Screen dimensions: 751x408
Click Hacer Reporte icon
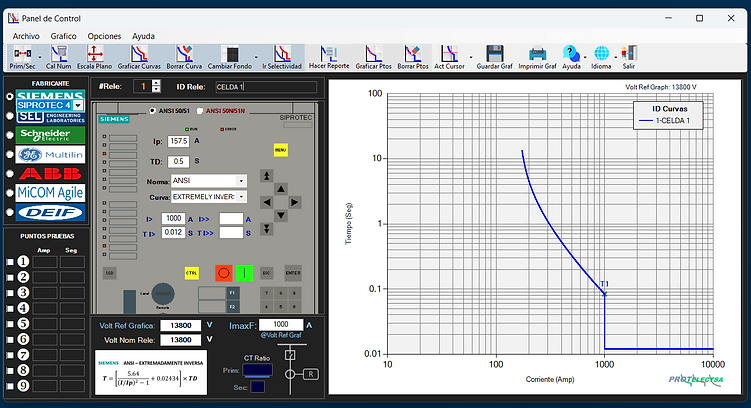(329, 57)
